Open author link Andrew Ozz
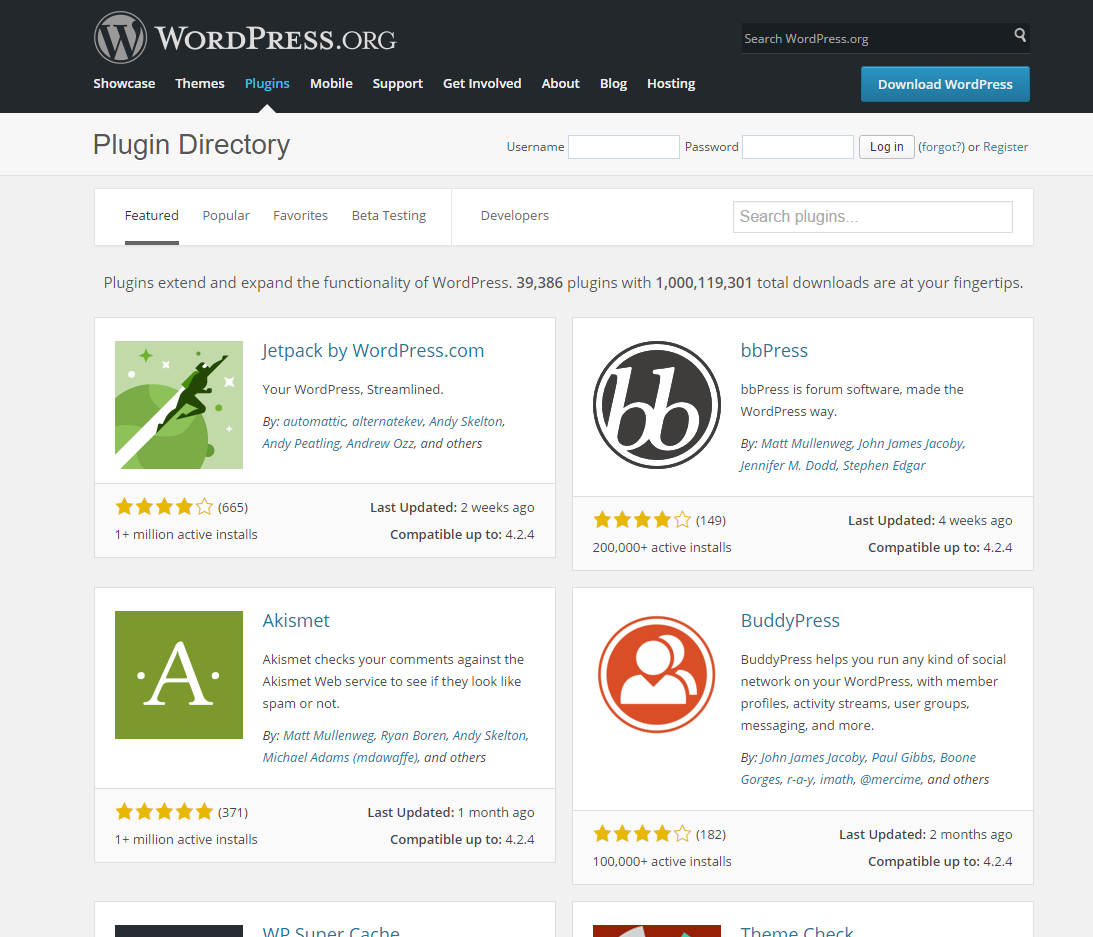 coord(380,443)
